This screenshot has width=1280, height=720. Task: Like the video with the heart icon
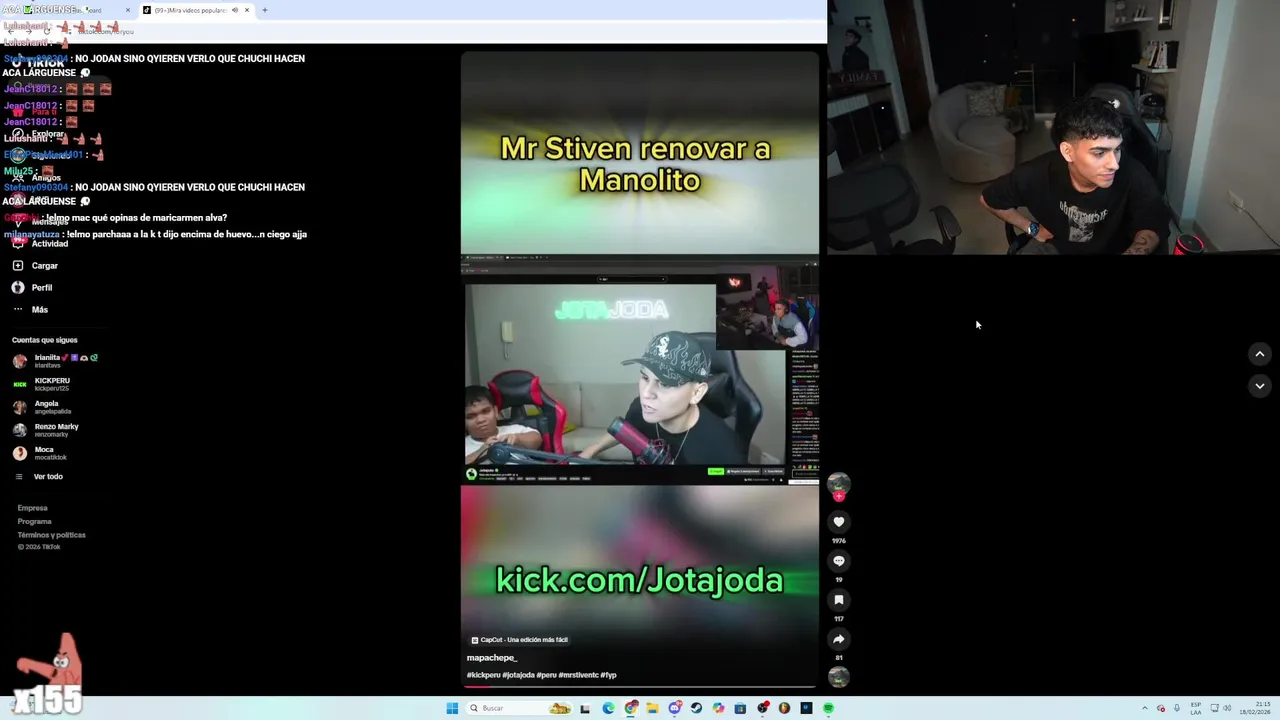point(838,522)
